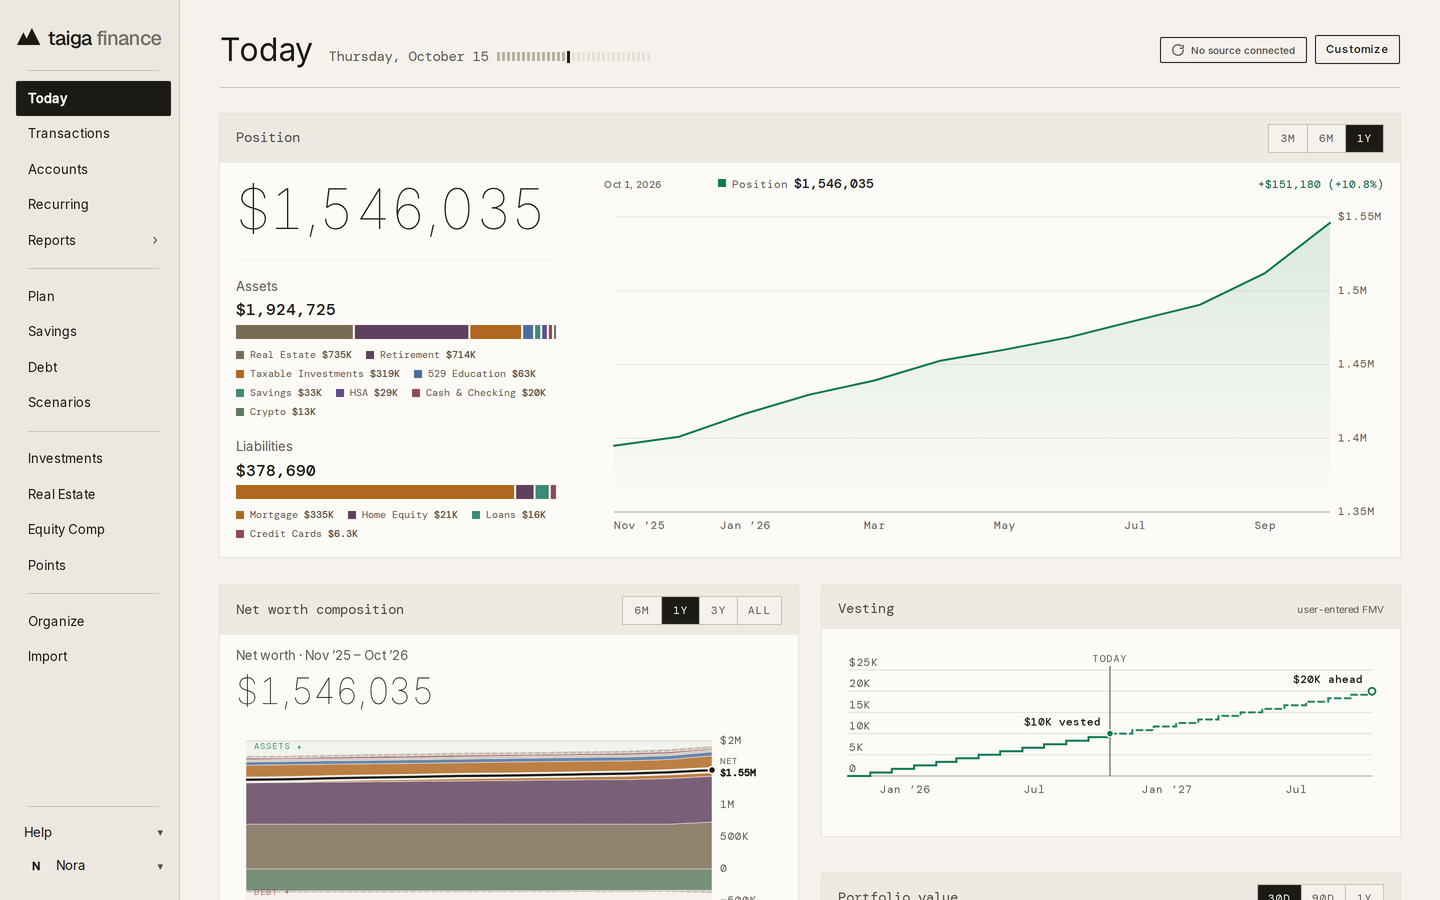The height and width of the screenshot is (900, 1440).
Task: Click the No source connected button
Action: click(x=1233, y=50)
